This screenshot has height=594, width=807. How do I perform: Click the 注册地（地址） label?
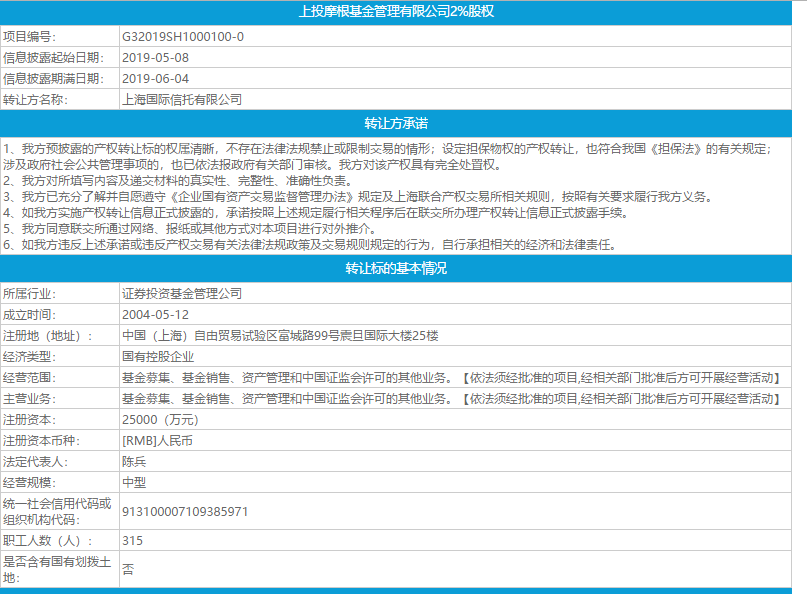(47, 336)
